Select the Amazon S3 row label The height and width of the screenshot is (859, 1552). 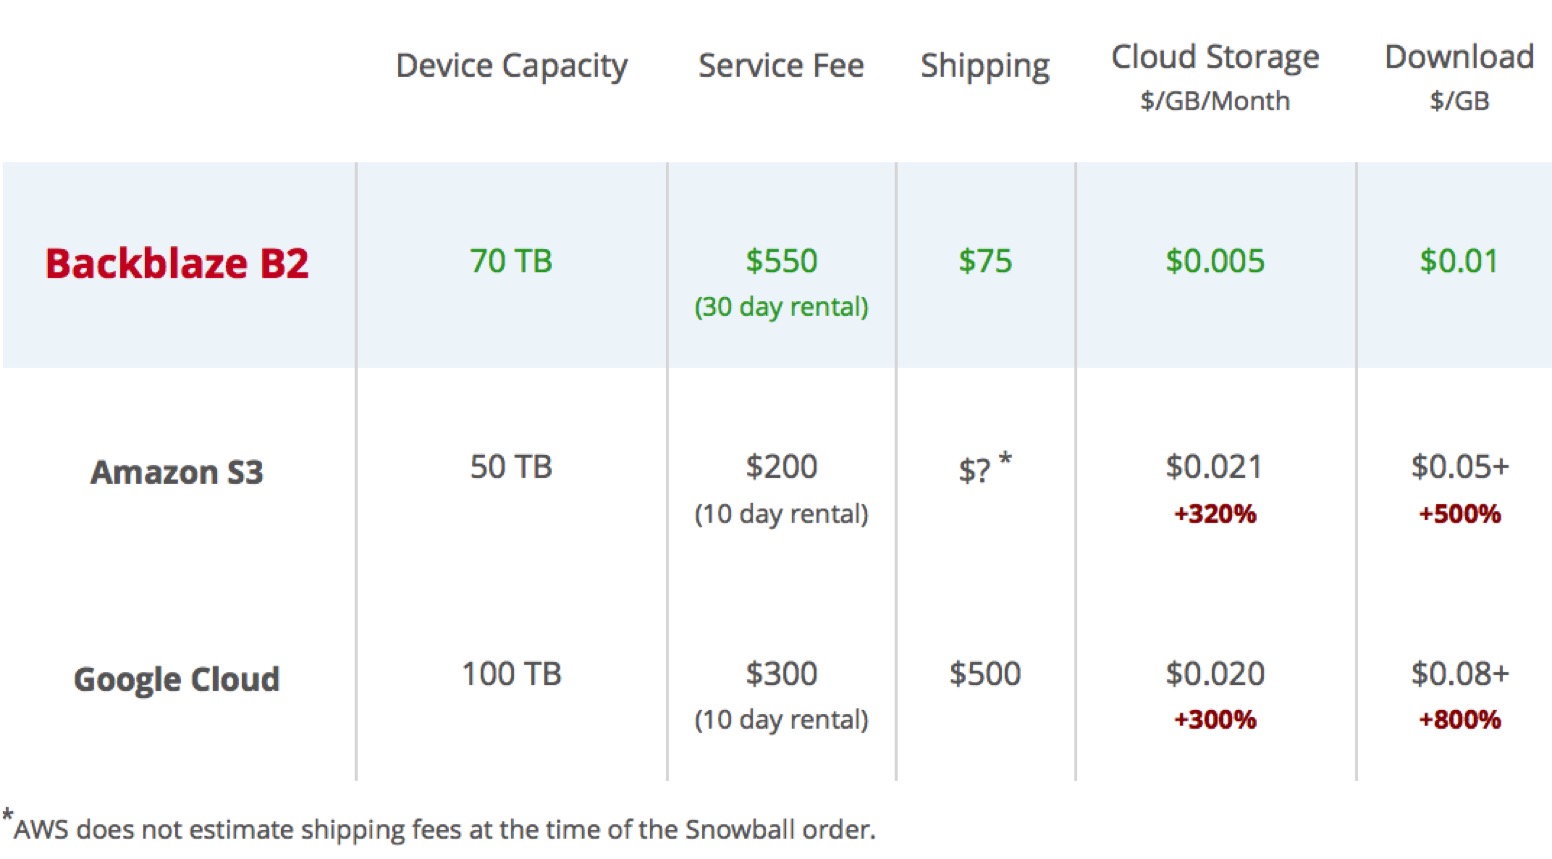point(177,471)
